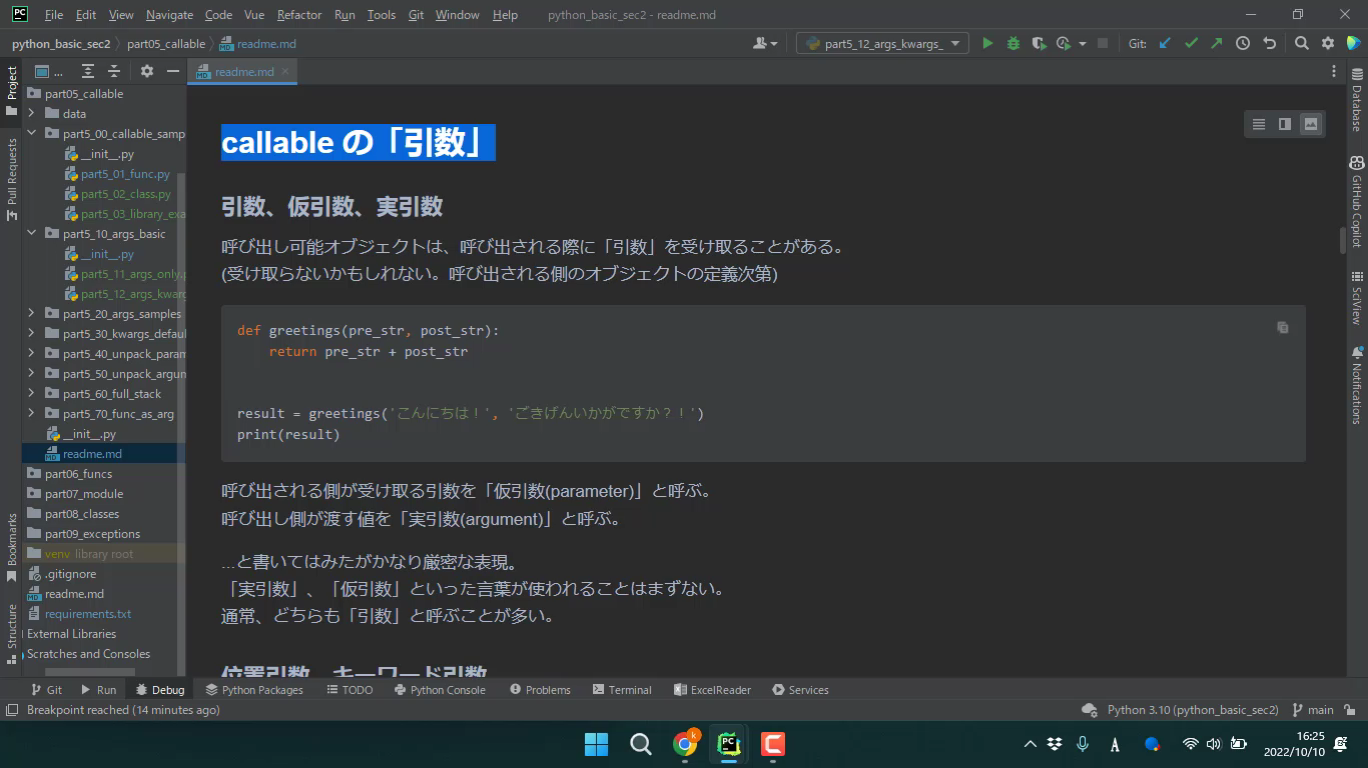Show Git history clock icon
Screen dimensions: 1368x768
coord(1243,43)
